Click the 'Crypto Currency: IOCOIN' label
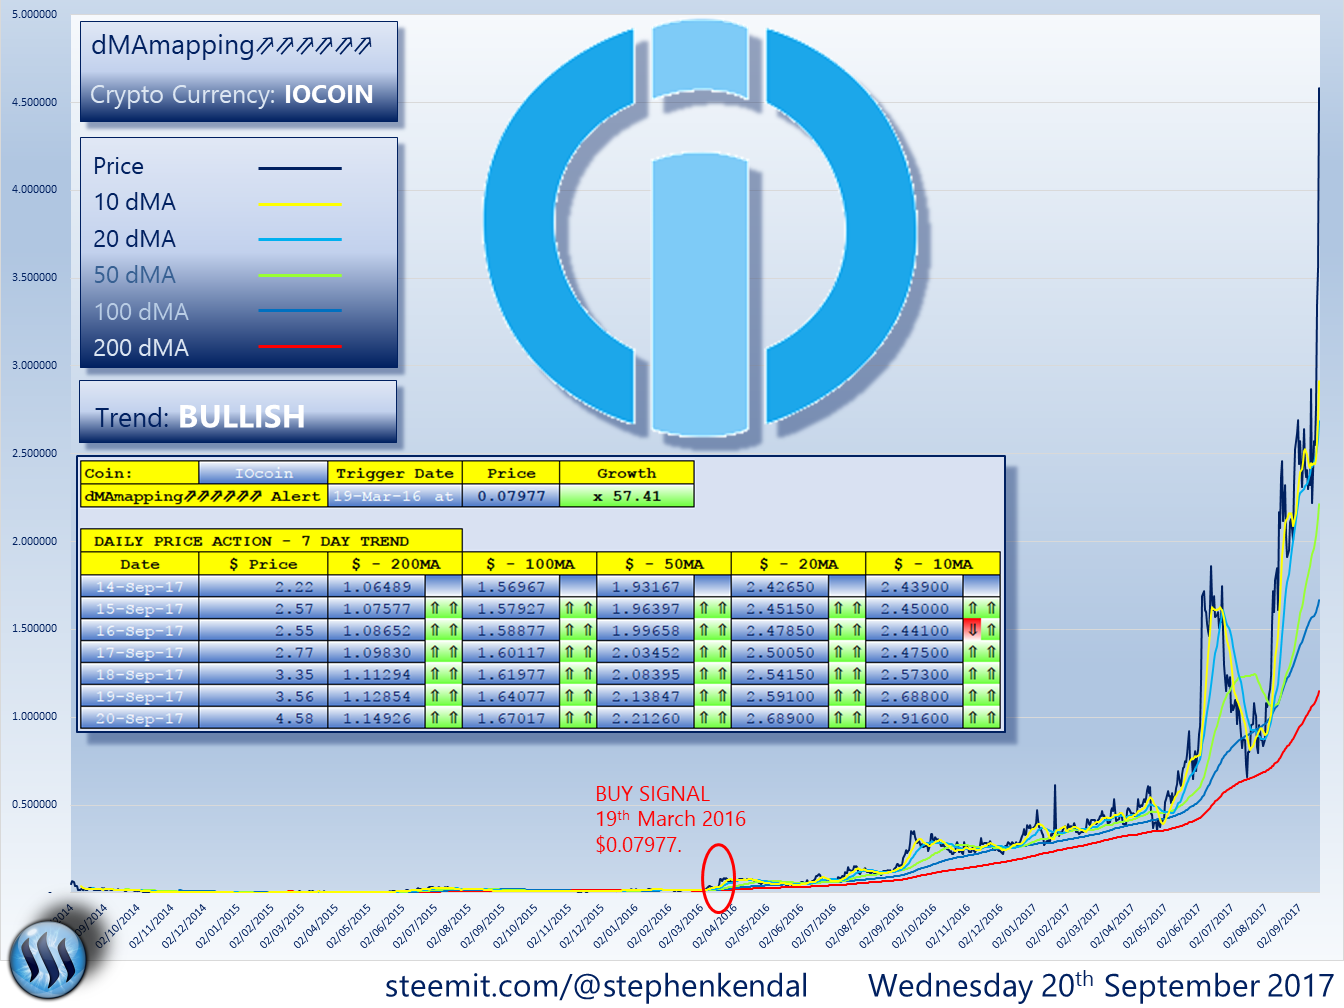1344x1008 pixels. (232, 95)
